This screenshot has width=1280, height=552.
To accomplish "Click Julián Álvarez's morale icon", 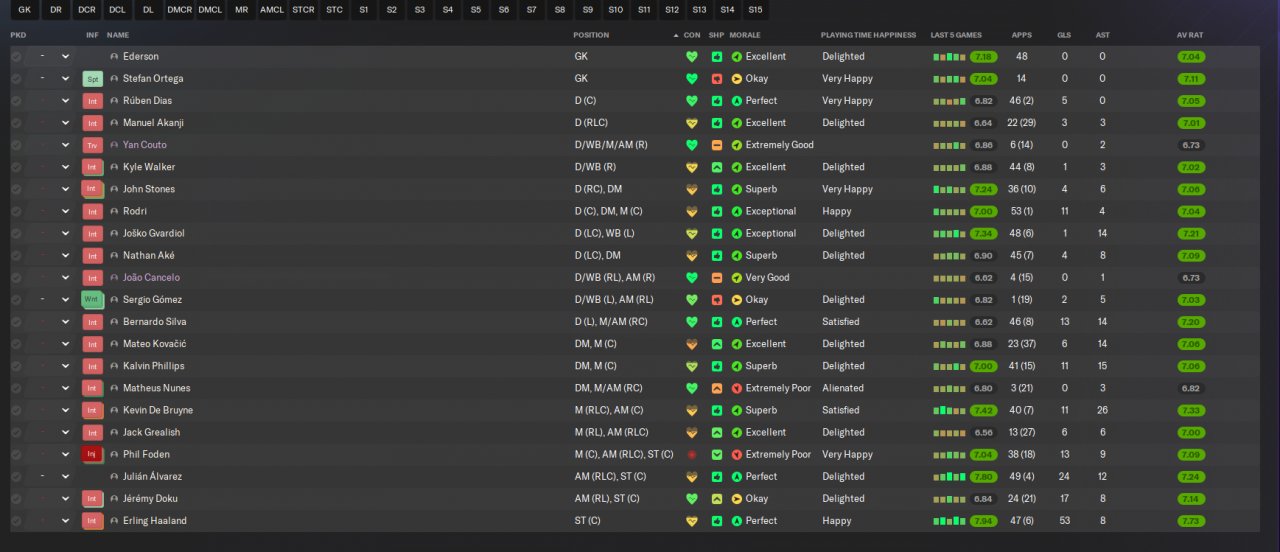I will [737, 476].
